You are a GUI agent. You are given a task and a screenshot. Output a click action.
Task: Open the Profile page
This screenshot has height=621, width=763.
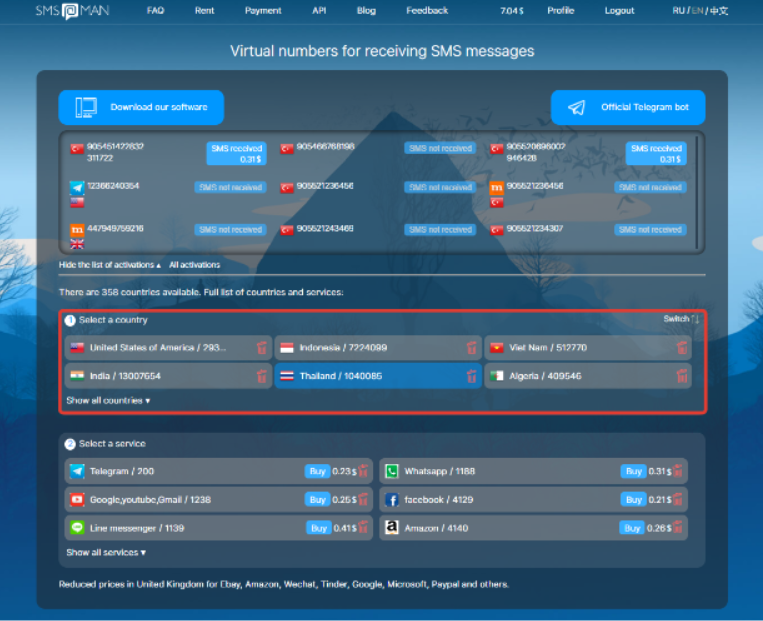[561, 11]
